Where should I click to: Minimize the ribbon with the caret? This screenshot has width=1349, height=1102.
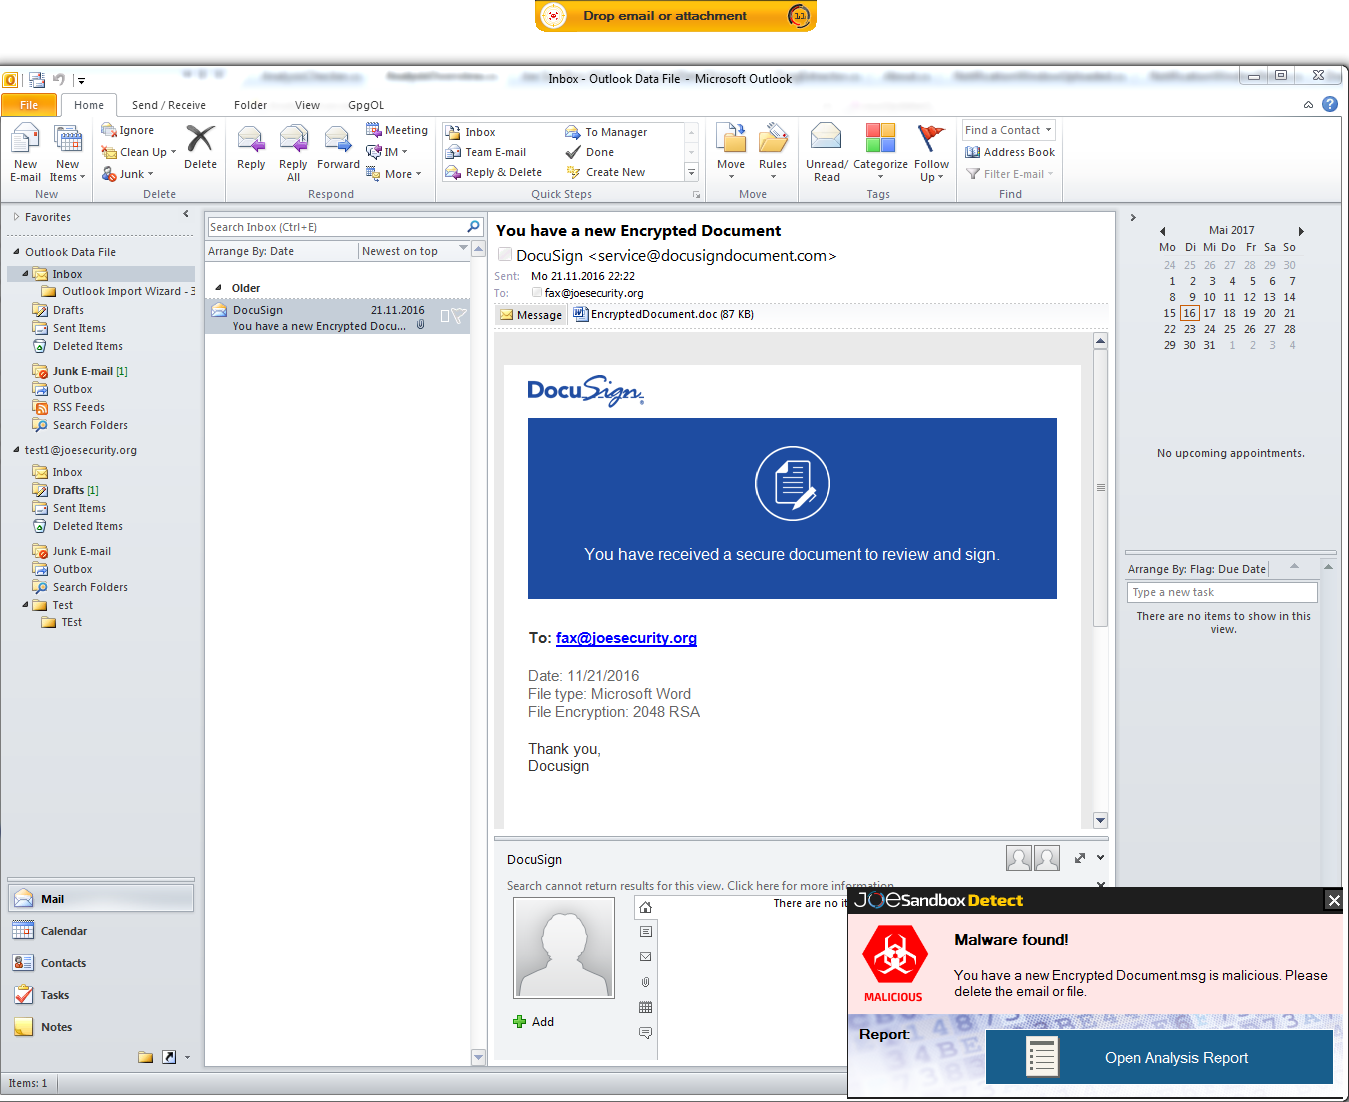[1308, 104]
